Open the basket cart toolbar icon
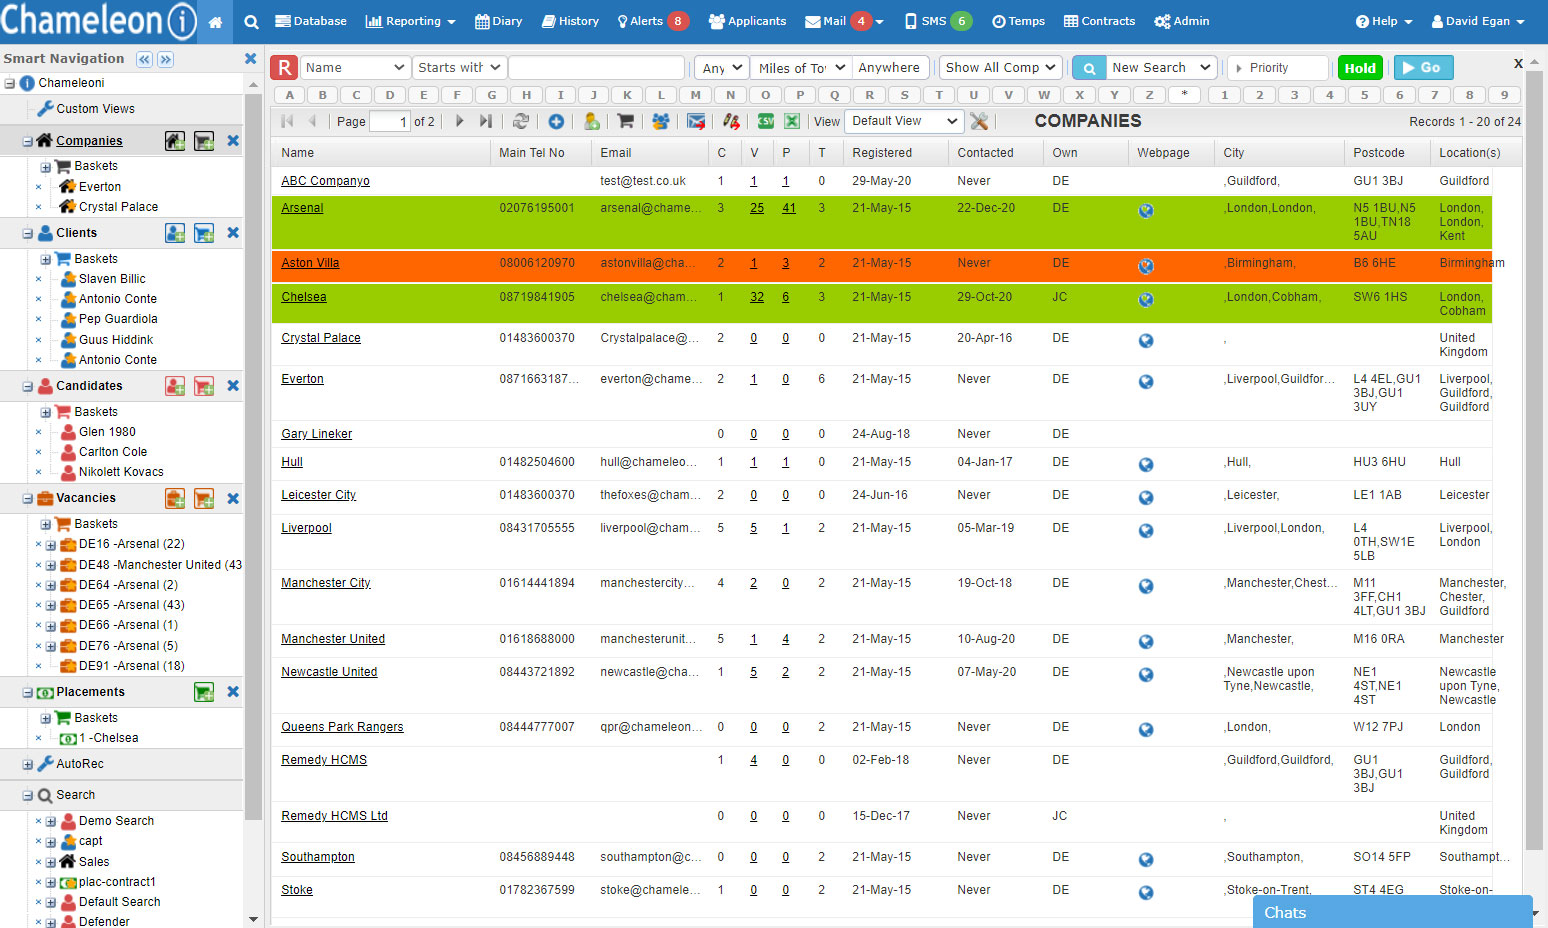 [x=626, y=121]
